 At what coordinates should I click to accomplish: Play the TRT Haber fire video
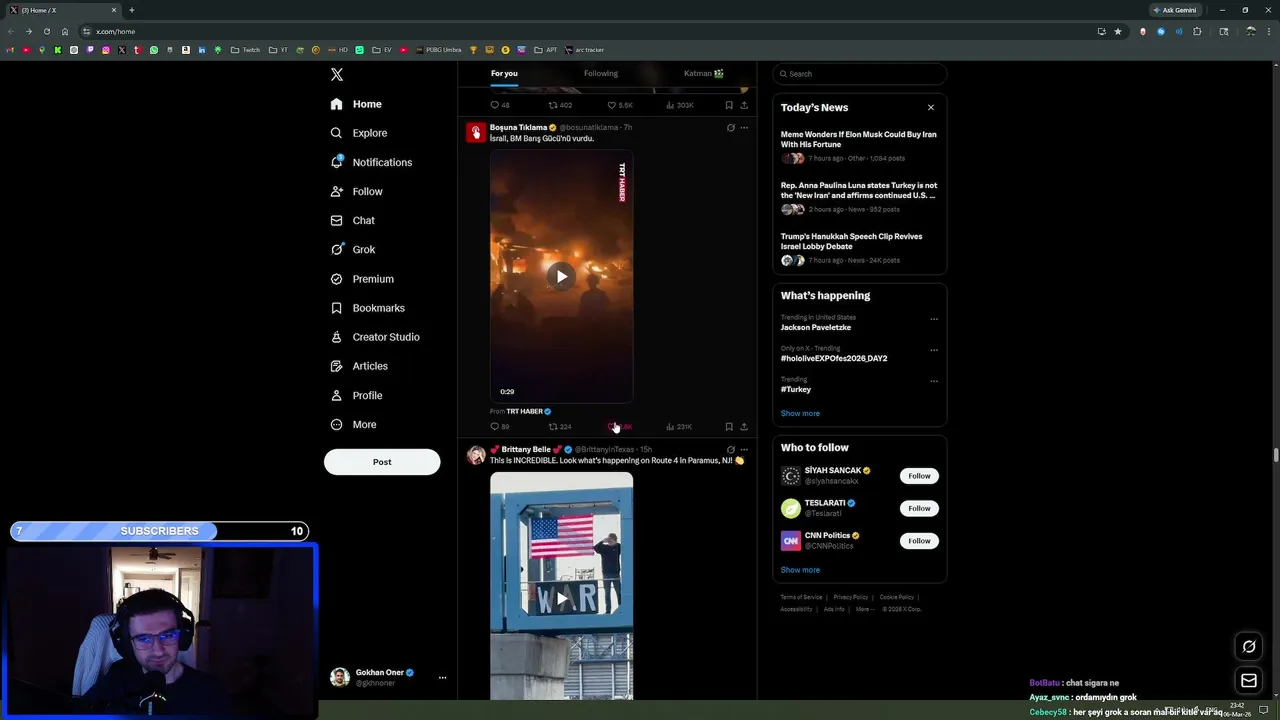pyautogui.click(x=561, y=277)
